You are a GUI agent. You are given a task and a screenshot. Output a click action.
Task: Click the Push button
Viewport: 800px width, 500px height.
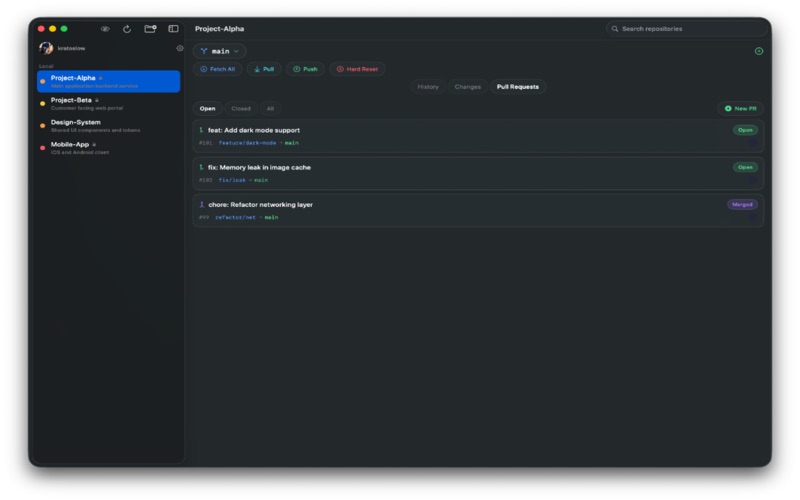306,69
